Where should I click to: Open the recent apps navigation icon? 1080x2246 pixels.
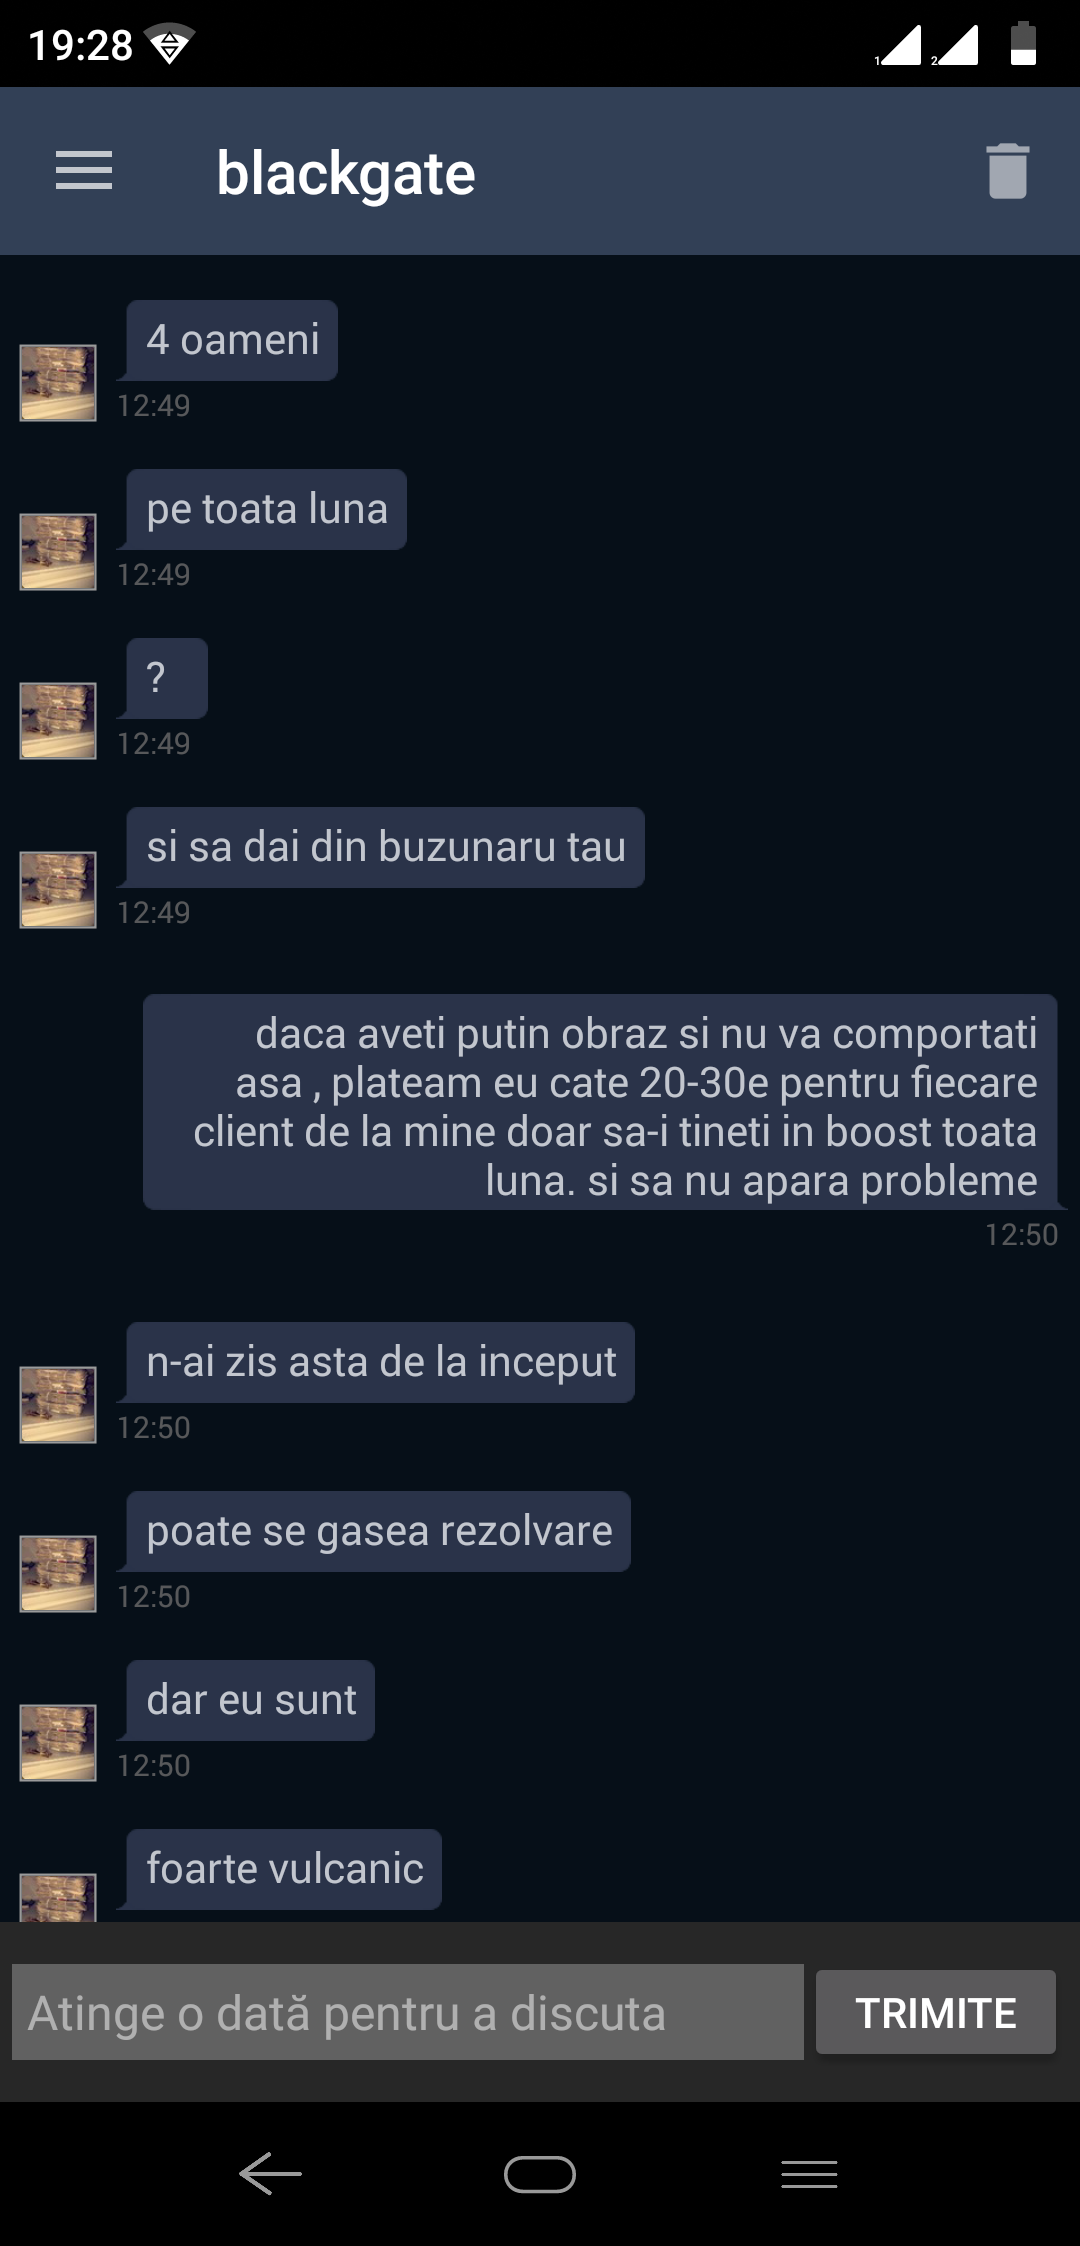click(809, 2174)
